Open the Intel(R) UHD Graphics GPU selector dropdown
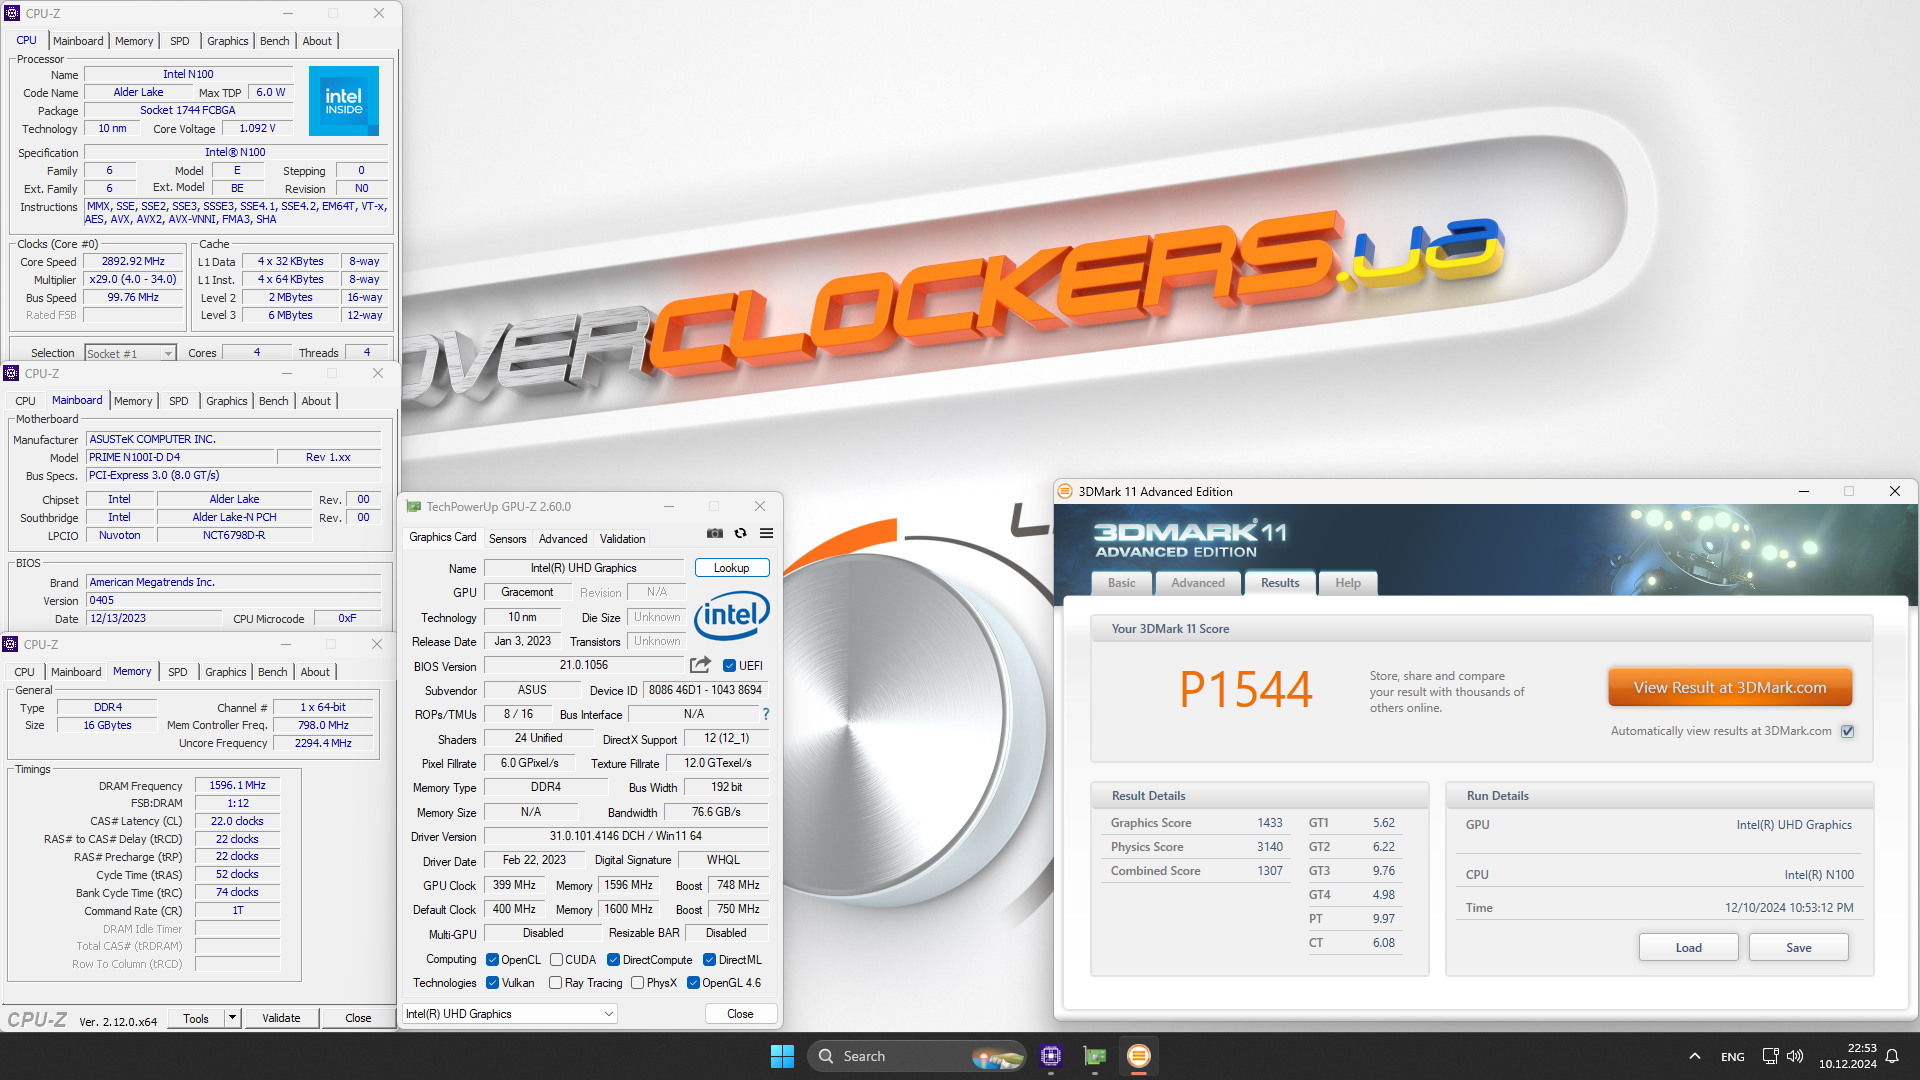 (x=509, y=1014)
